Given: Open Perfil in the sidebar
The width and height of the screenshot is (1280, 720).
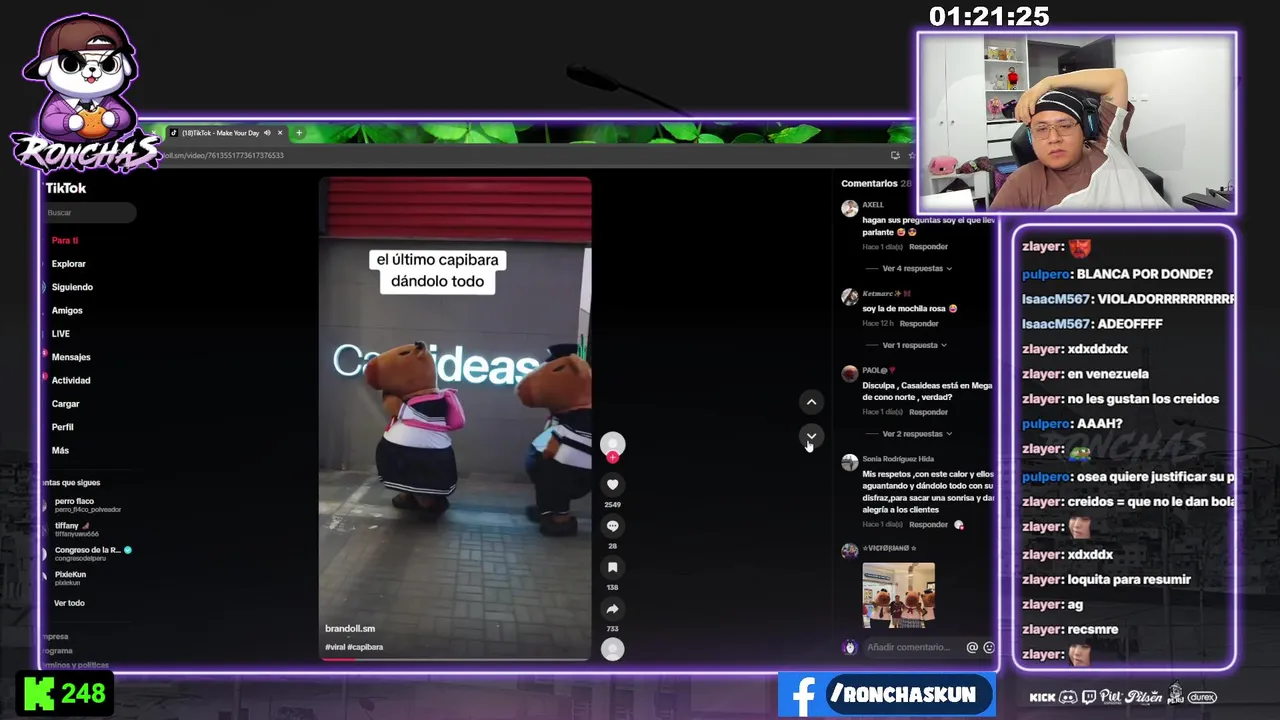Looking at the screenshot, I should pos(62,427).
